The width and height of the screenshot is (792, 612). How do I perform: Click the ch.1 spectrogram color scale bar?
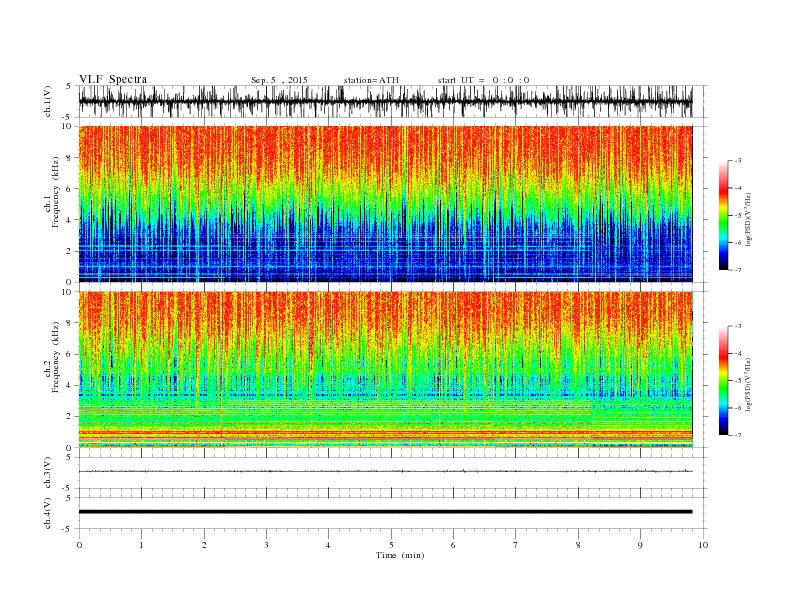(x=723, y=216)
